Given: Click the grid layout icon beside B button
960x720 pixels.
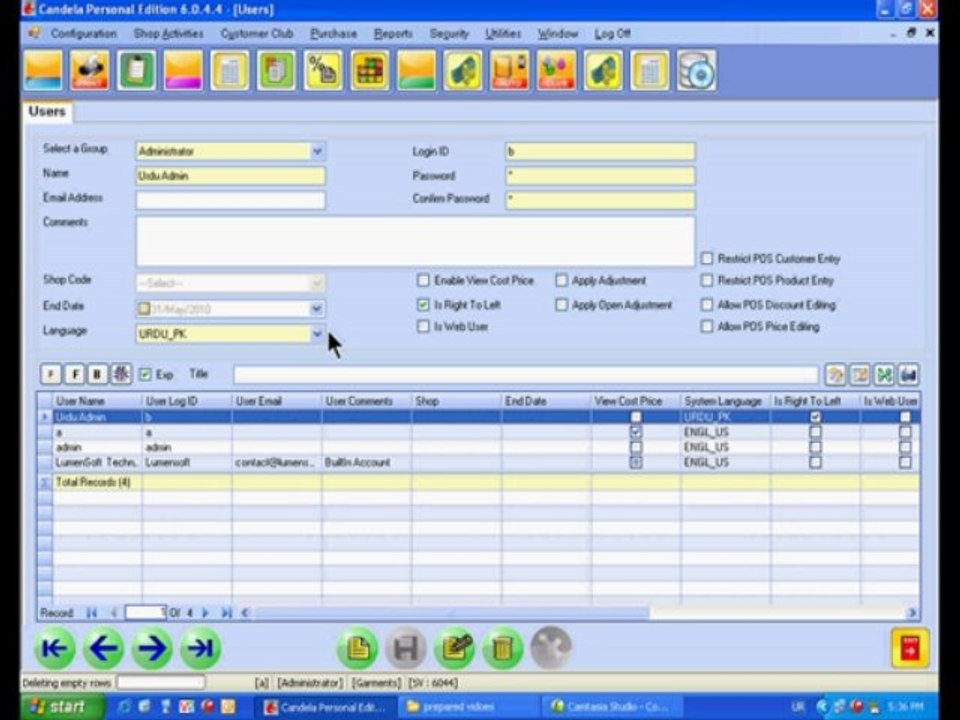Looking at the screenshot, I should click(x=121, y=374).
